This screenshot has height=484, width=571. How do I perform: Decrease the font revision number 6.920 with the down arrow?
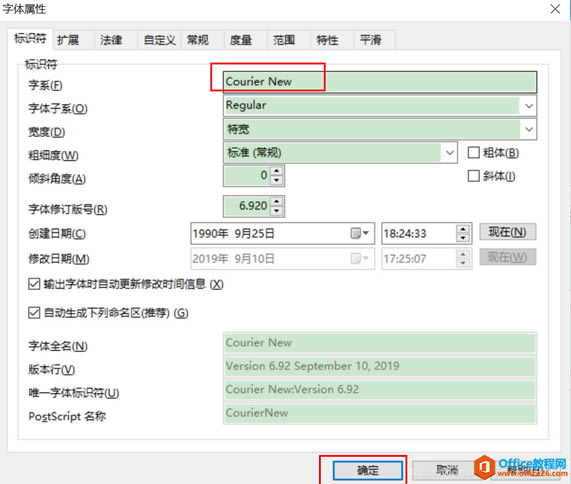[277, 210]
